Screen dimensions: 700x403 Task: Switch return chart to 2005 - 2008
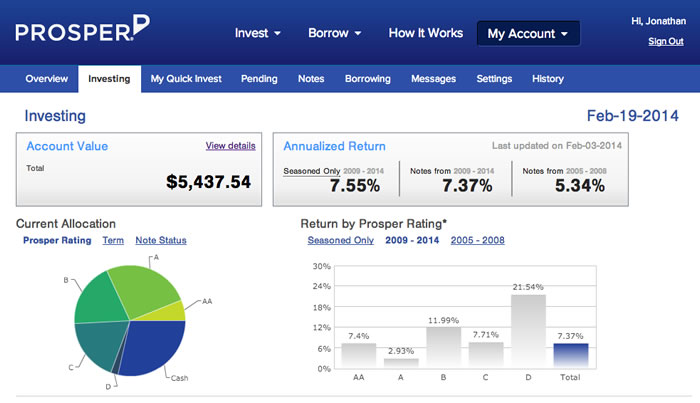[x=477, y=240]
